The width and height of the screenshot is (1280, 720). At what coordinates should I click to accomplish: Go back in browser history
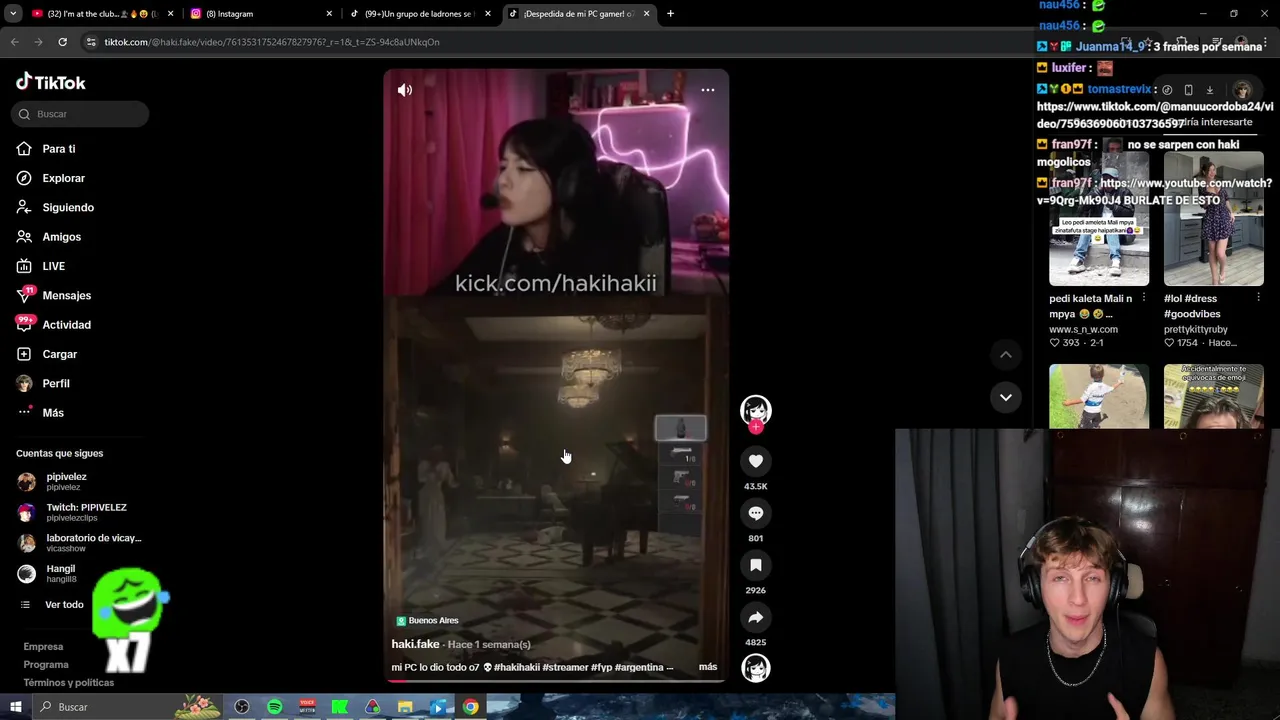pyautogui.click(x=15, y=42)
